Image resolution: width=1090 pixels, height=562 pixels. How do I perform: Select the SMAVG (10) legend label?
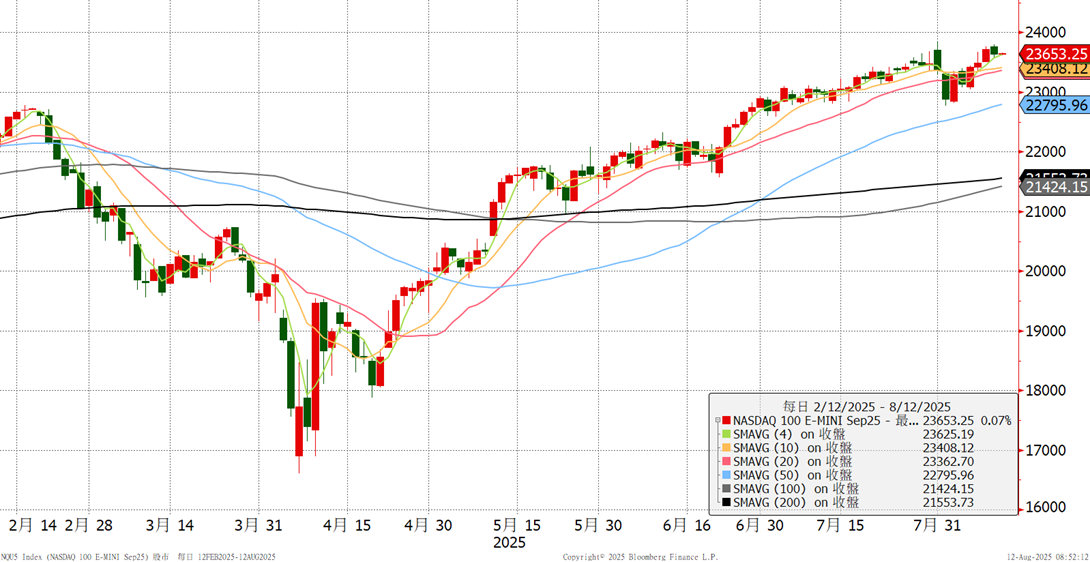tap(792, 447)
